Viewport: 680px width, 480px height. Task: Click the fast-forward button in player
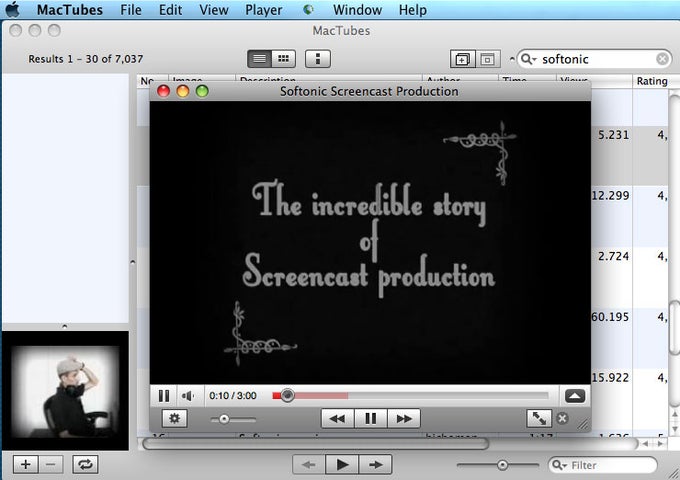tap(404, 418)
